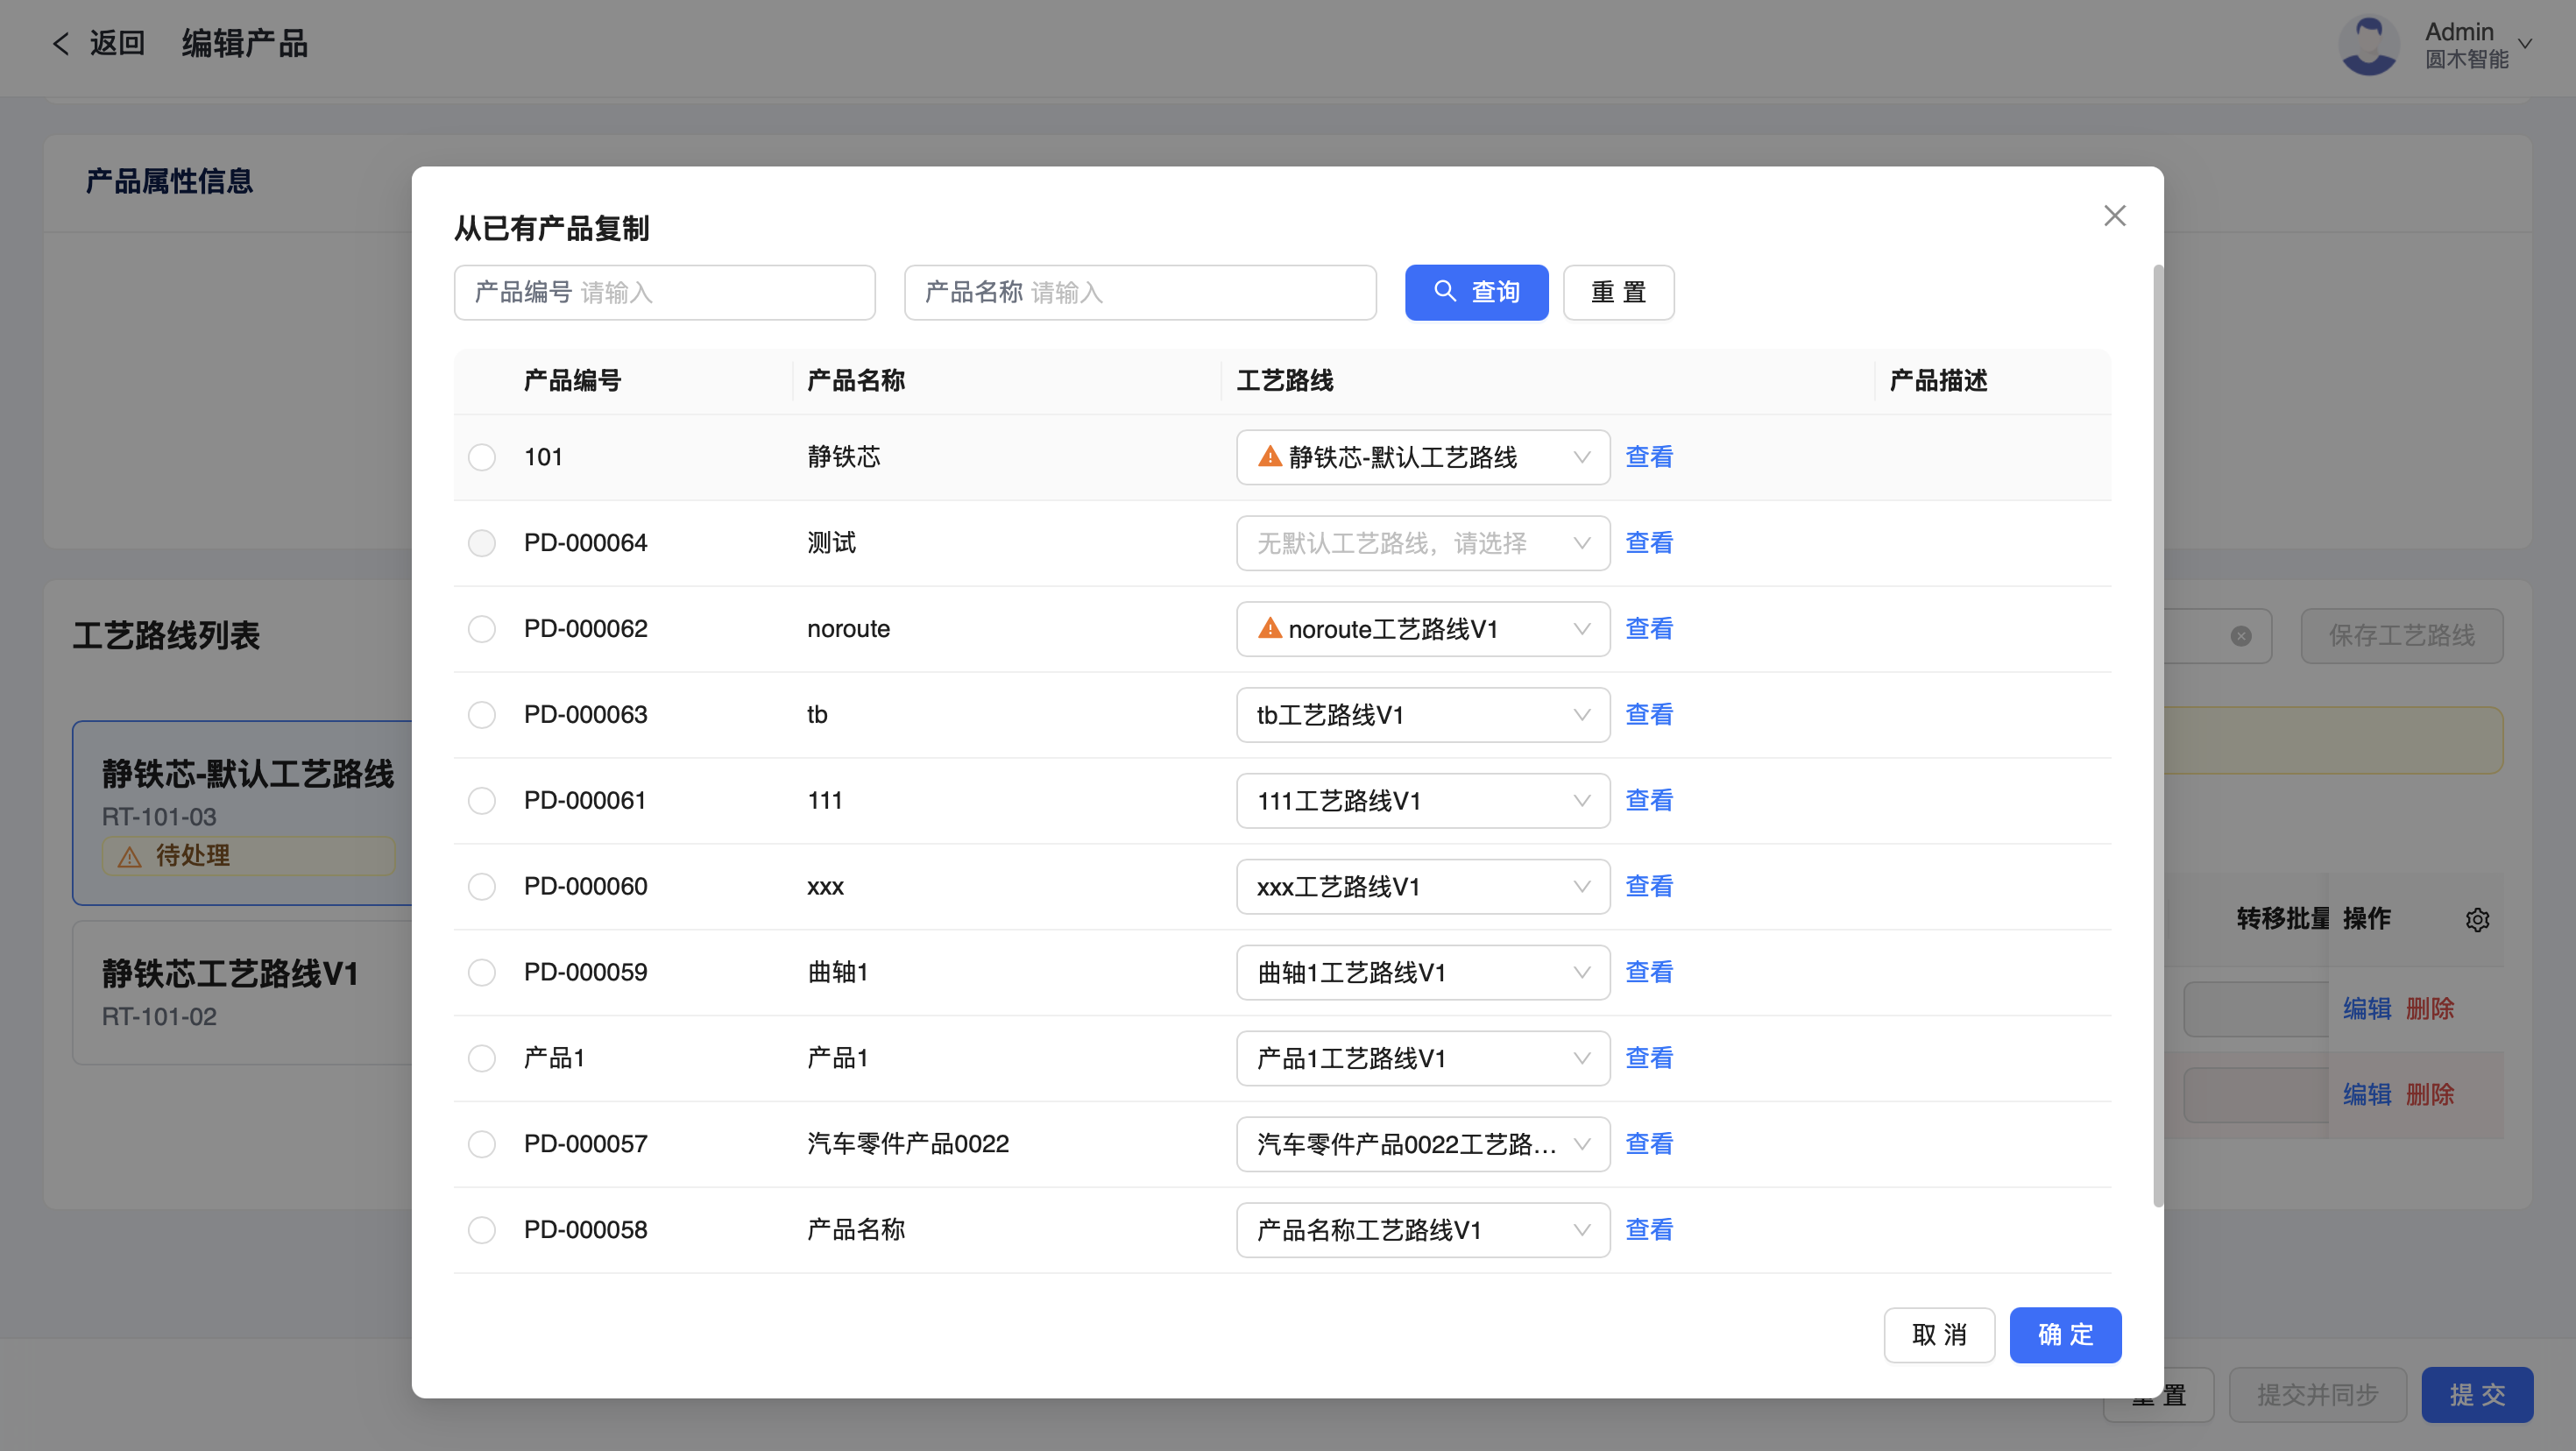This screenshot has width=2576, height=1451.
Task: Click the warning icon in noroute route
Action: click(x=1270, y=628)
